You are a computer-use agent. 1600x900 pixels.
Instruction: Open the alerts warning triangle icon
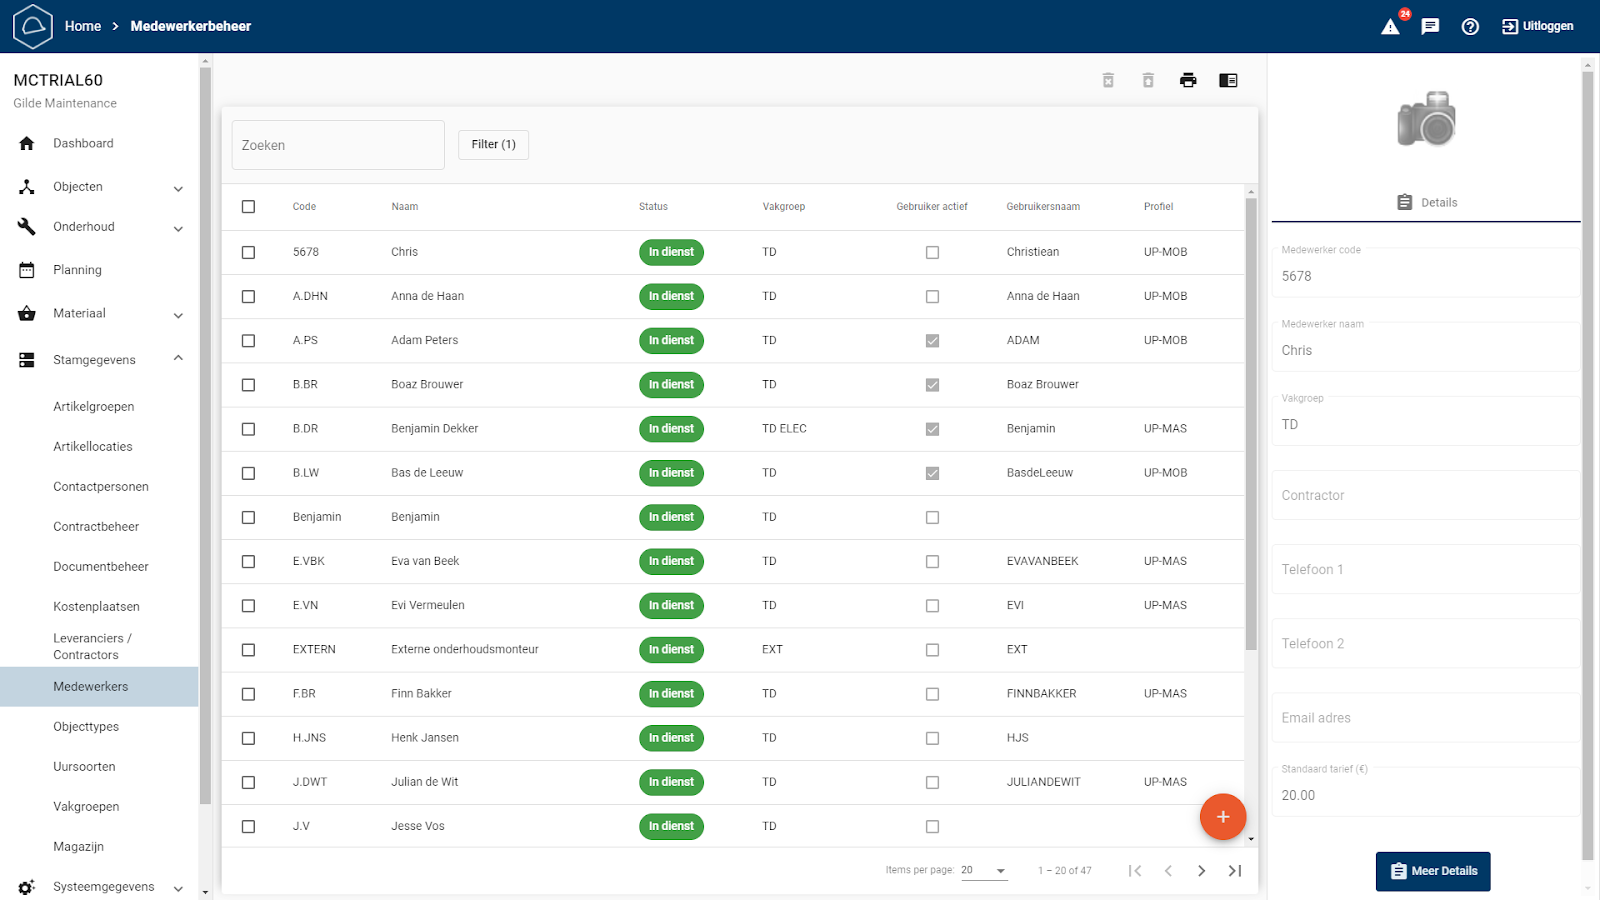[1390, 27]
